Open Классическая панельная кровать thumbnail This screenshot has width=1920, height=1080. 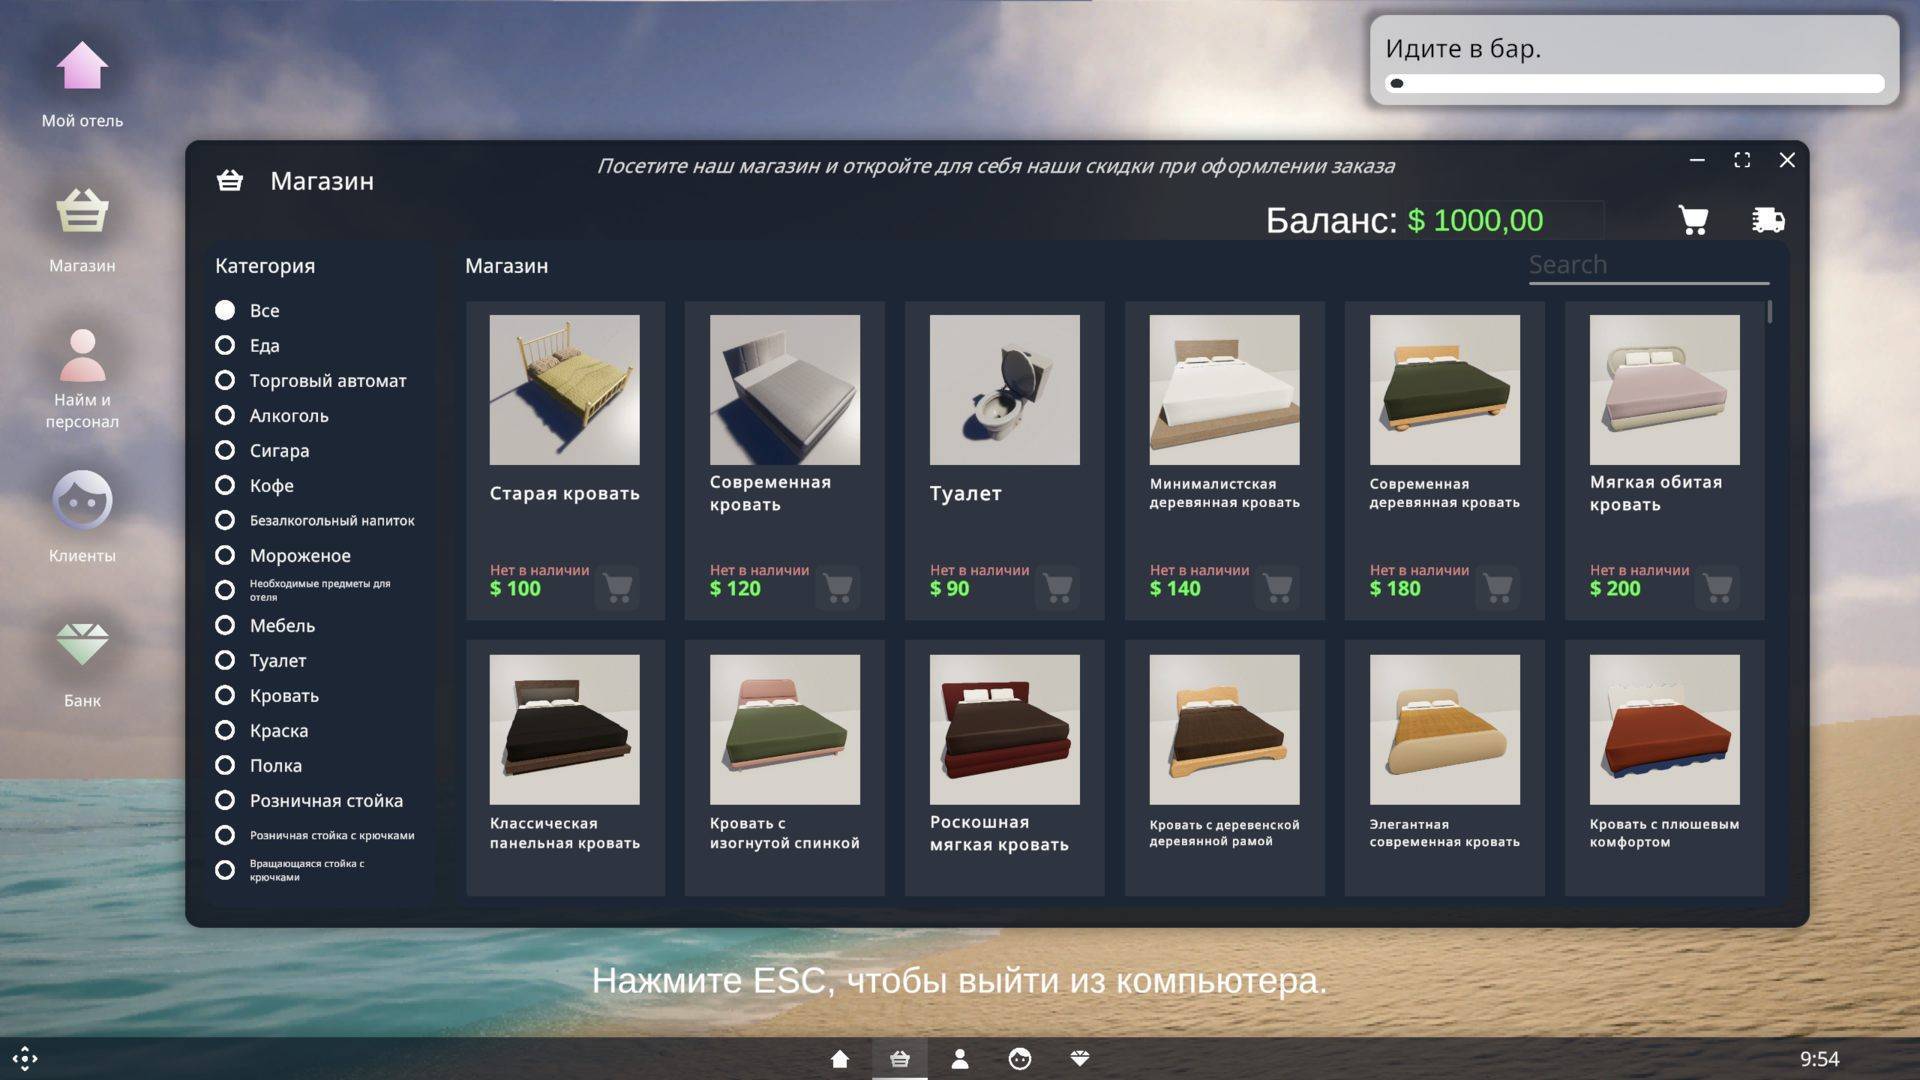[x=564, y=730]
